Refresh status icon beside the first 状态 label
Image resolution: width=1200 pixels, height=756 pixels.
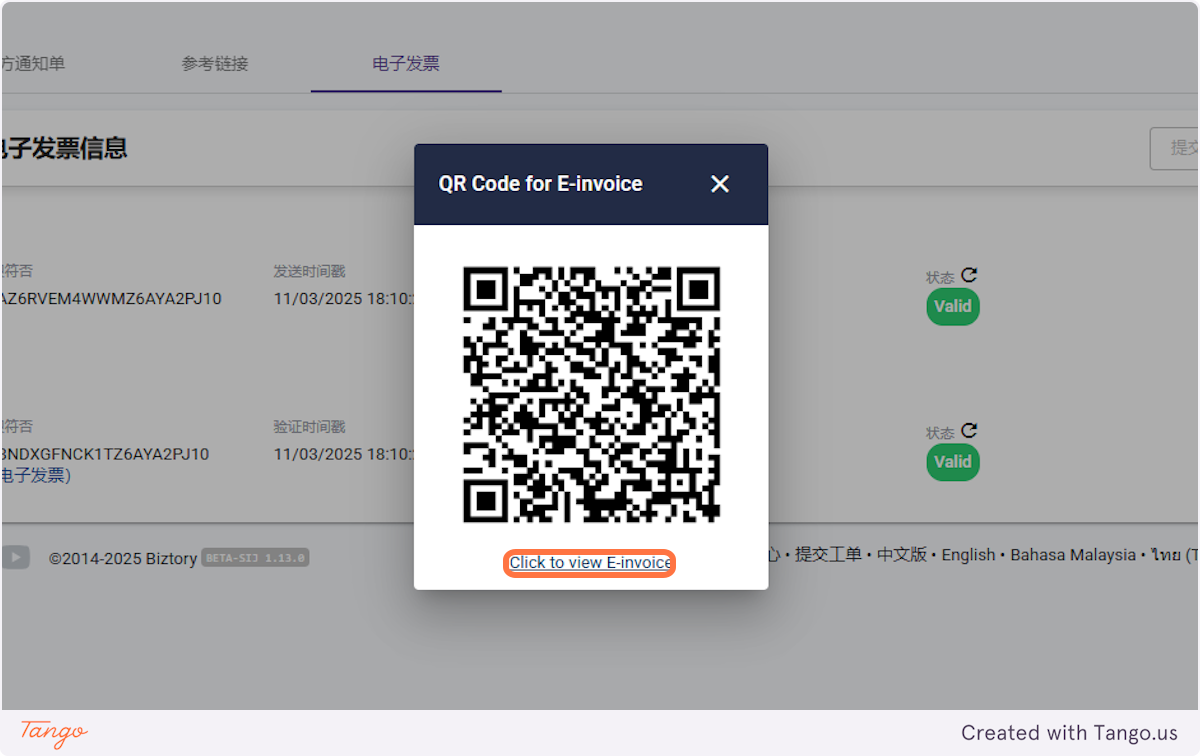pyautogui.click(x=969, y=275)
